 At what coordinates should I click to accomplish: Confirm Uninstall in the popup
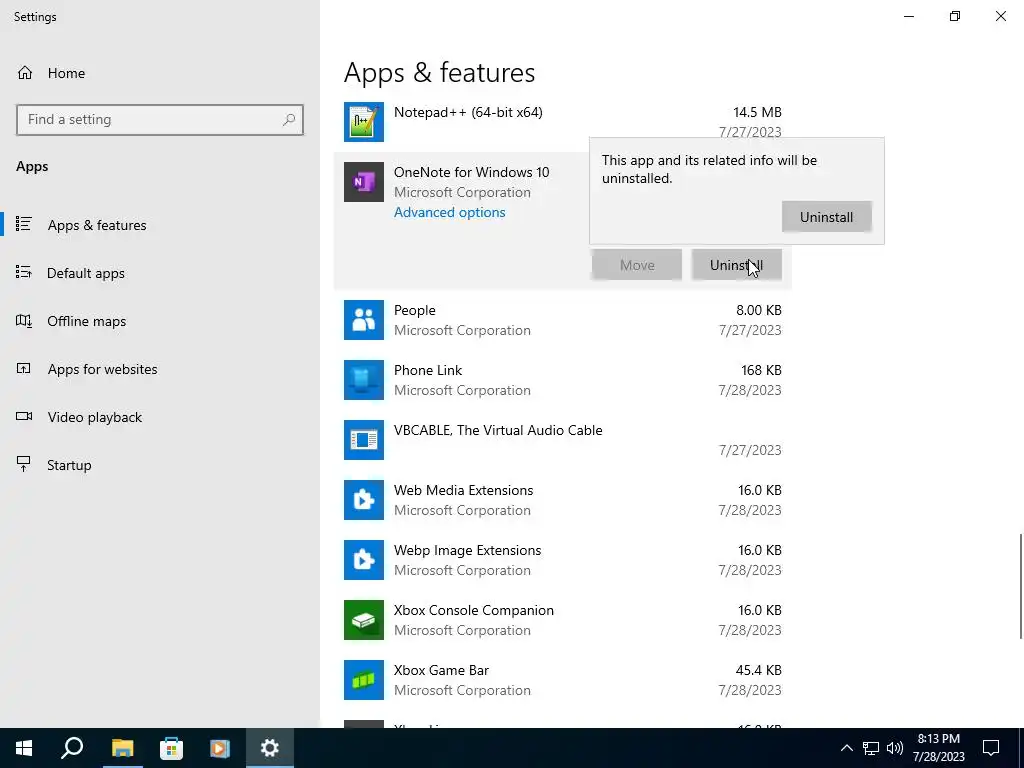(x=826, y=217)
